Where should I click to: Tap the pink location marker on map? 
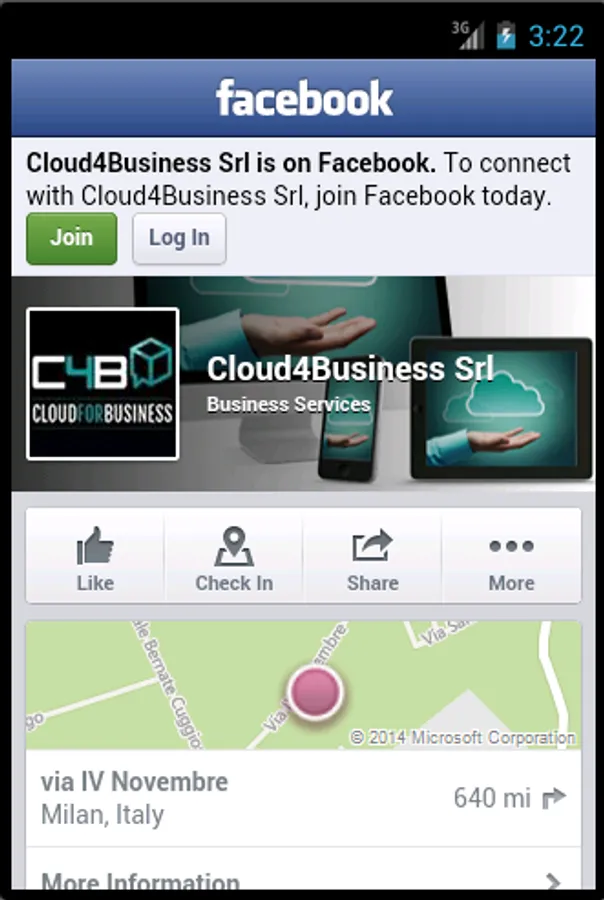[315, 692]
